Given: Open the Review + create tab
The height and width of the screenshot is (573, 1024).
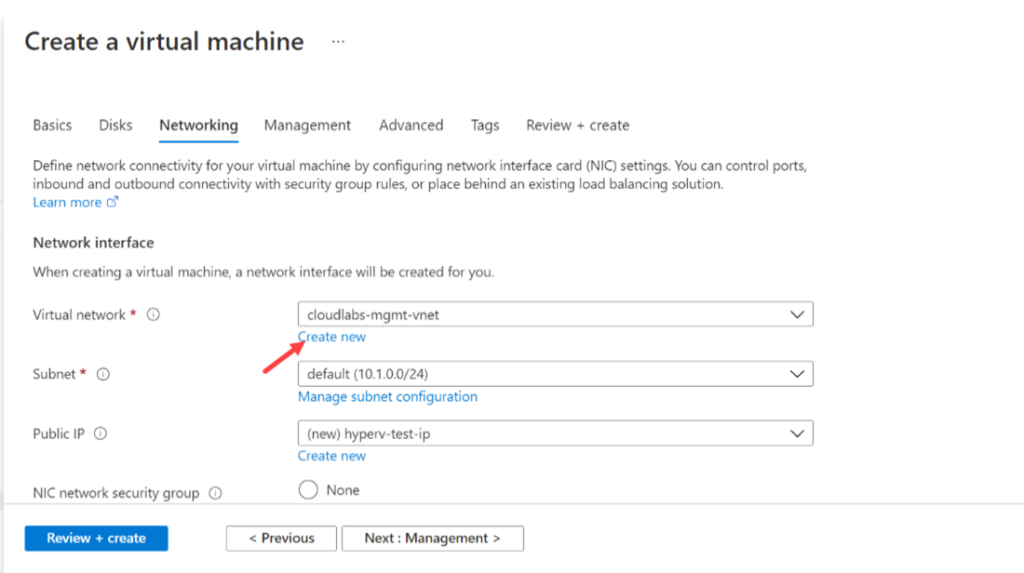Looking at the screenshot, I should [x=578, y=125].
